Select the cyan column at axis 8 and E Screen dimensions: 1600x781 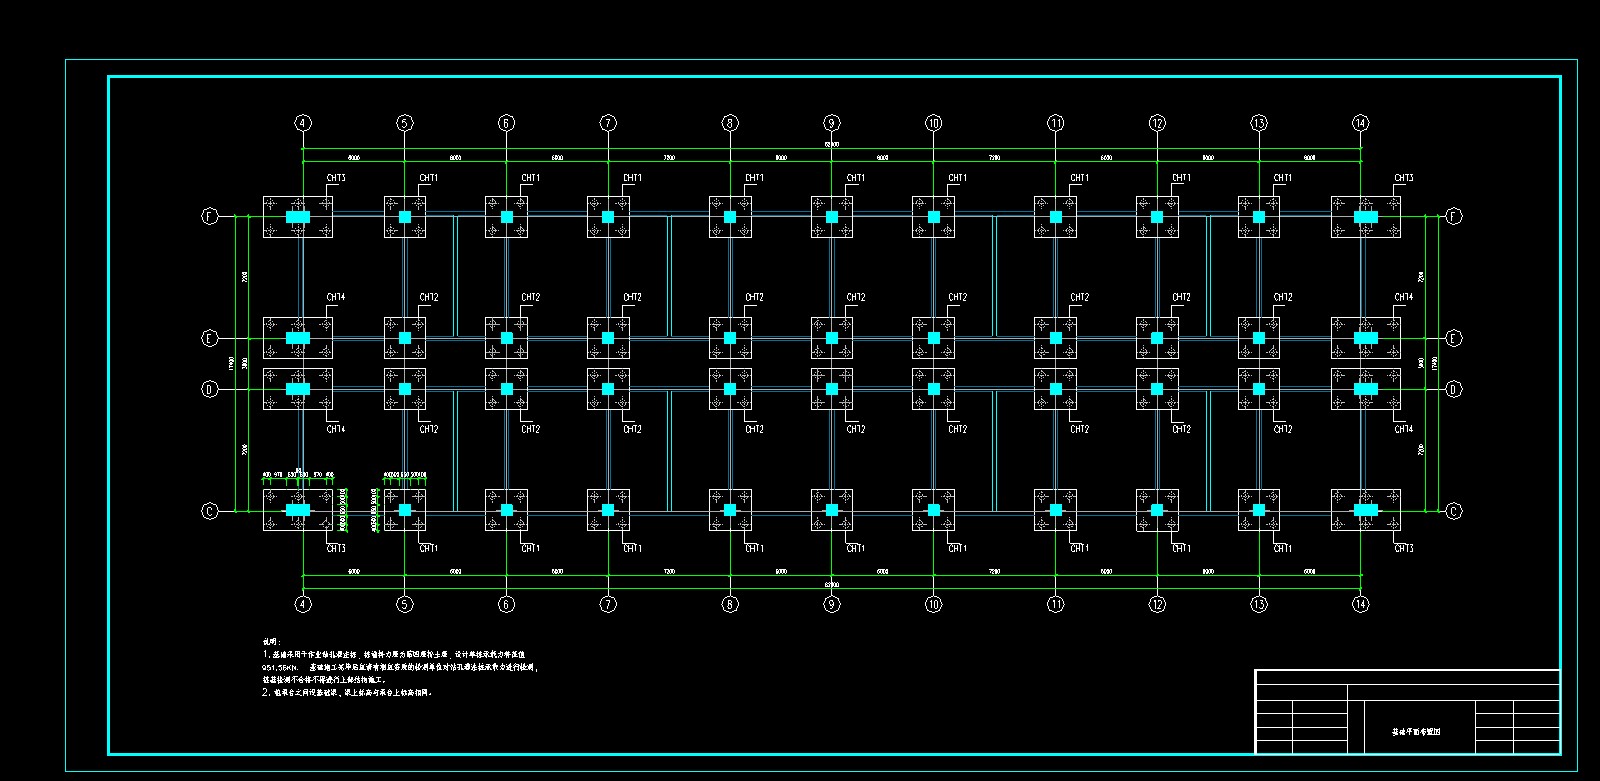click(x=730, y=338)
